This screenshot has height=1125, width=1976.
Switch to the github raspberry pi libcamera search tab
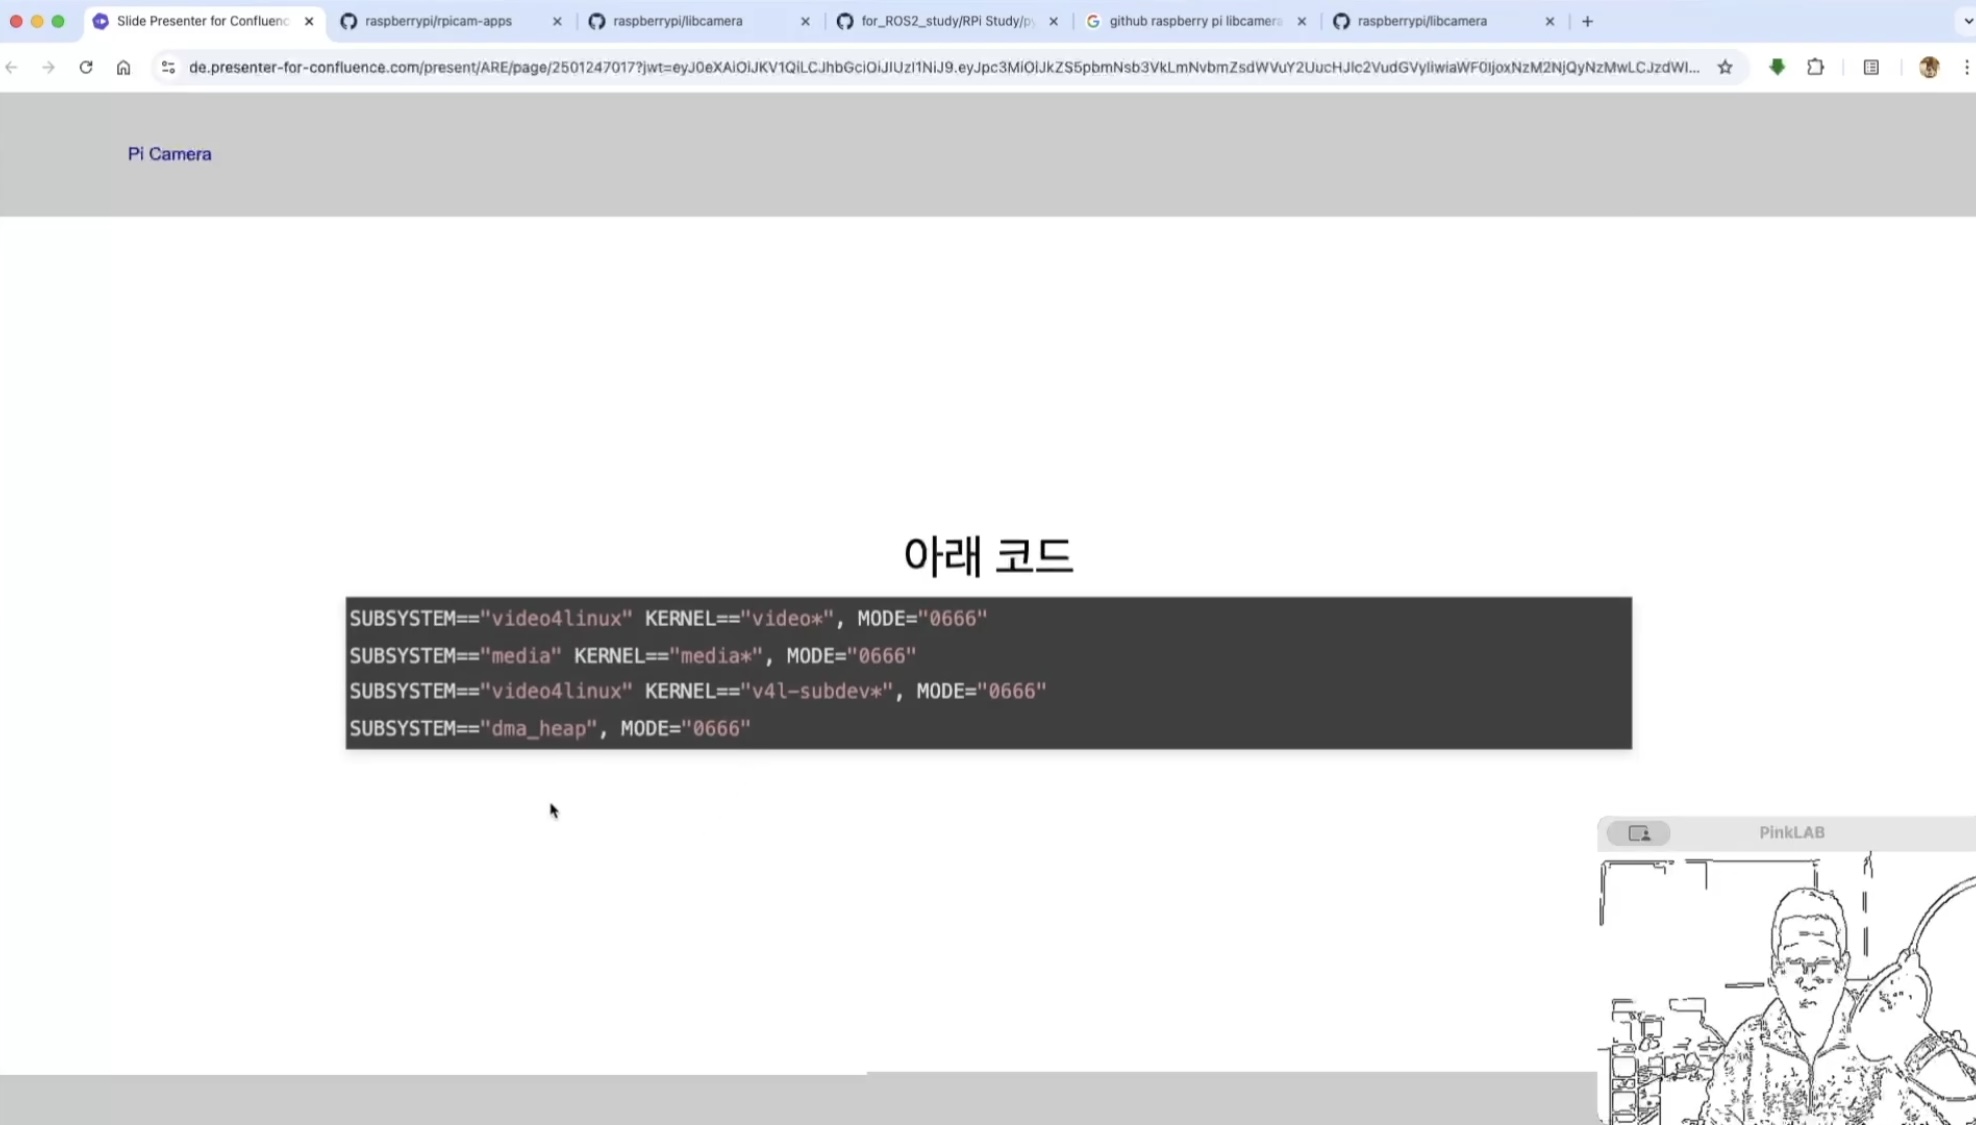[x=1194, y=21]
